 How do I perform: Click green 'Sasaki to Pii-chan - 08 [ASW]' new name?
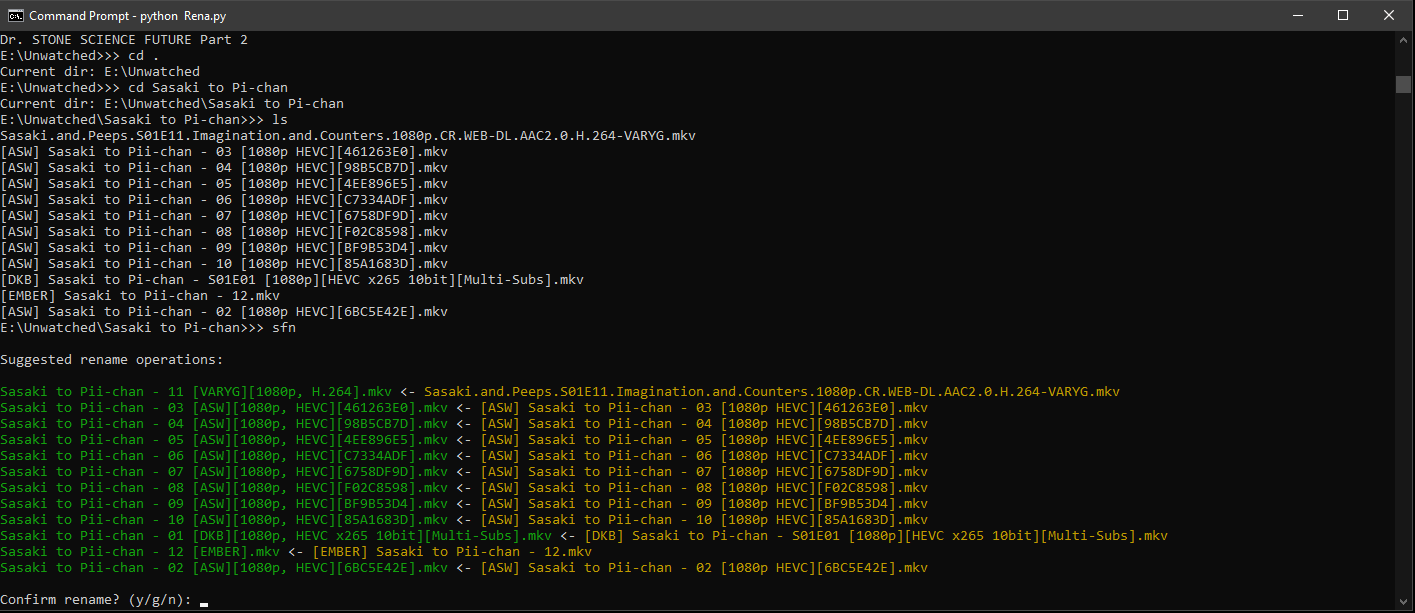tap(224, 488)
